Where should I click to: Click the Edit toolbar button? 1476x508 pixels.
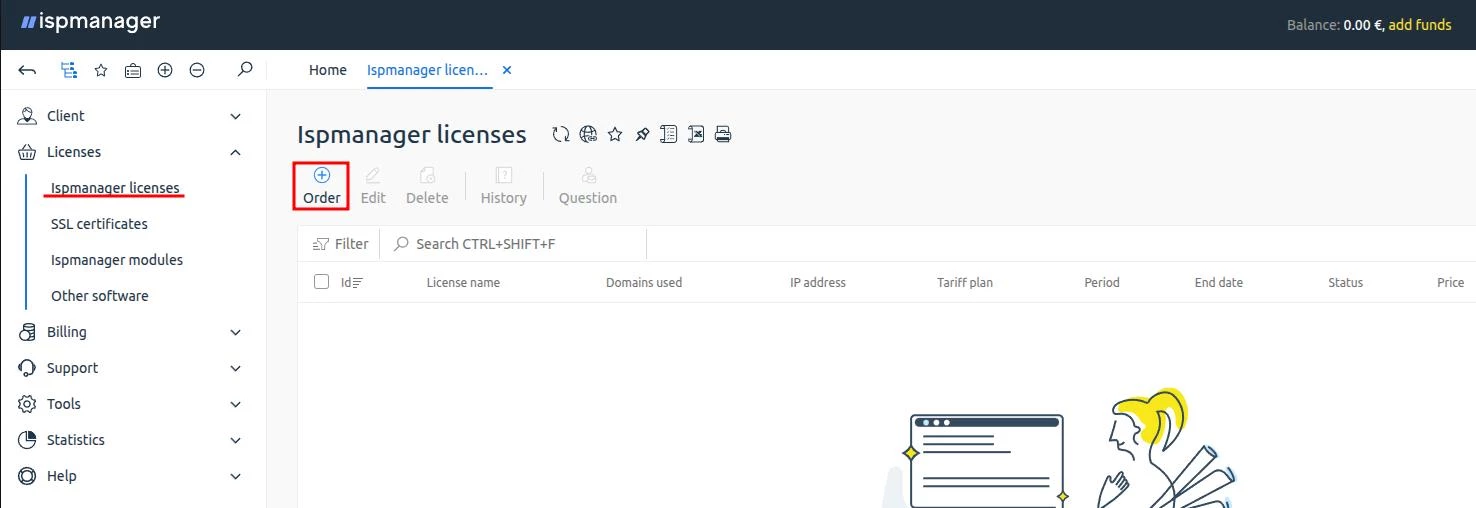(x=373, y=186)
